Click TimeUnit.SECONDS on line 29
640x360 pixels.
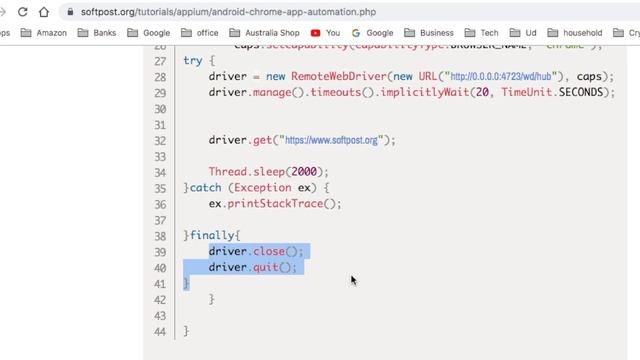[x=552, y=92]
